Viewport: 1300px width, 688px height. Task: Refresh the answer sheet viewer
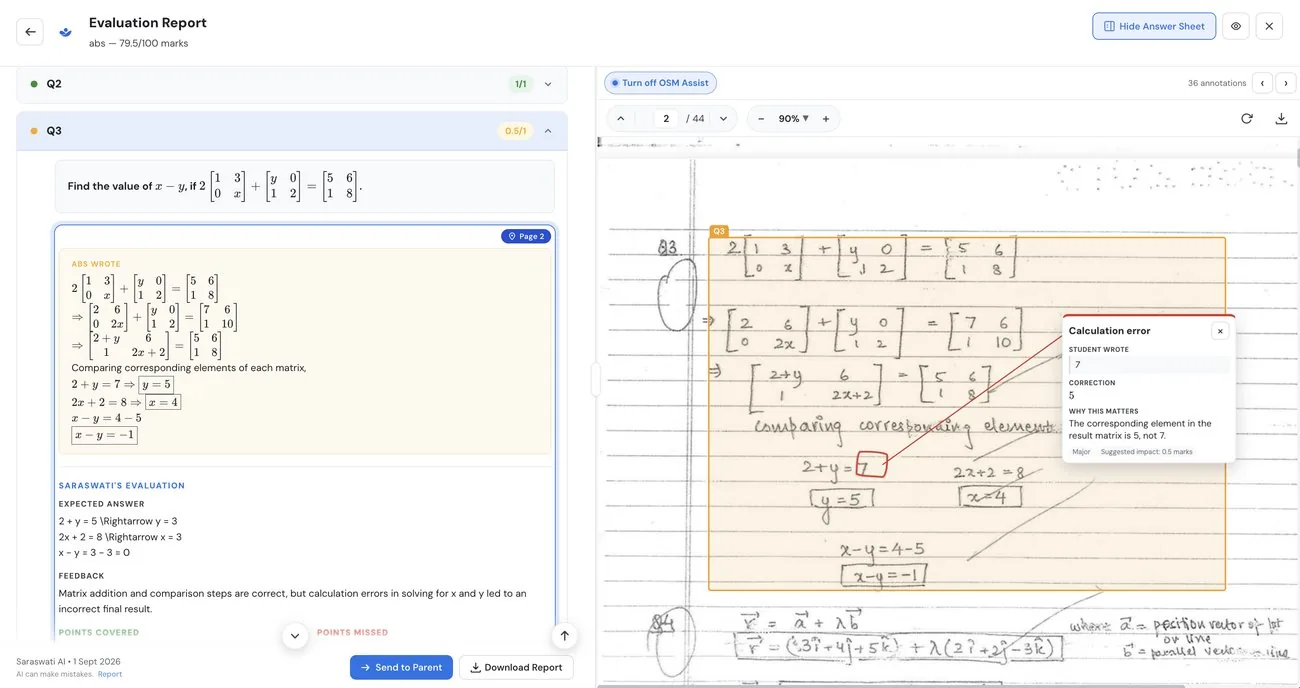coord(1247,118)
